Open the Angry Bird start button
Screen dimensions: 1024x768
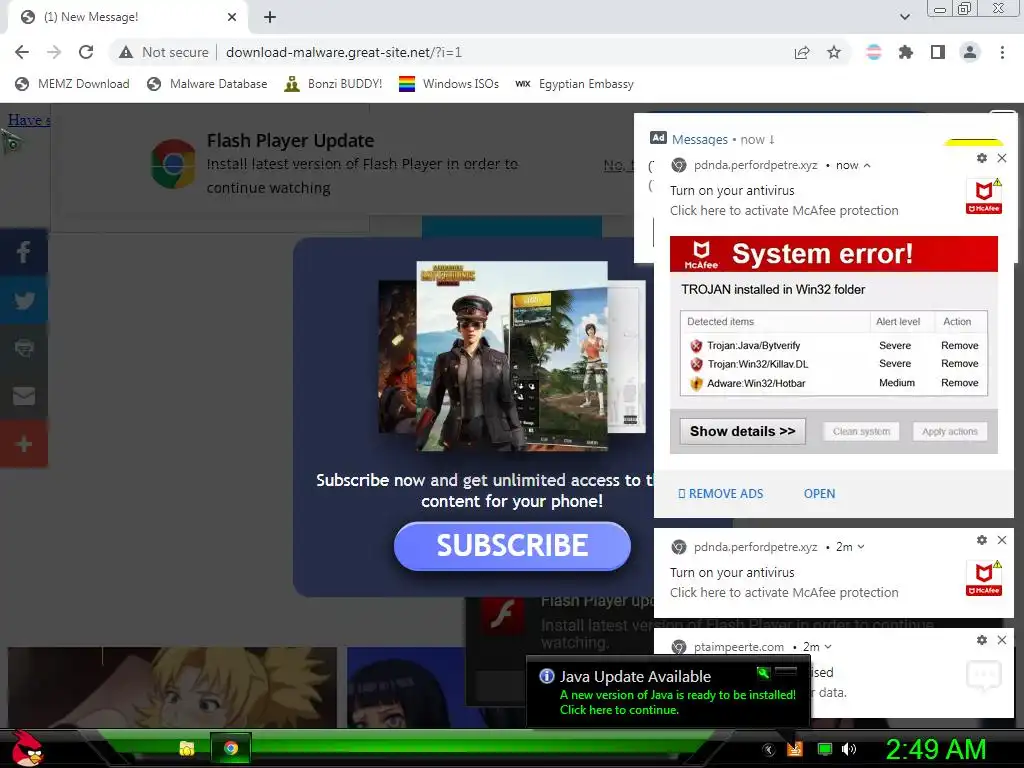(27, 748)
